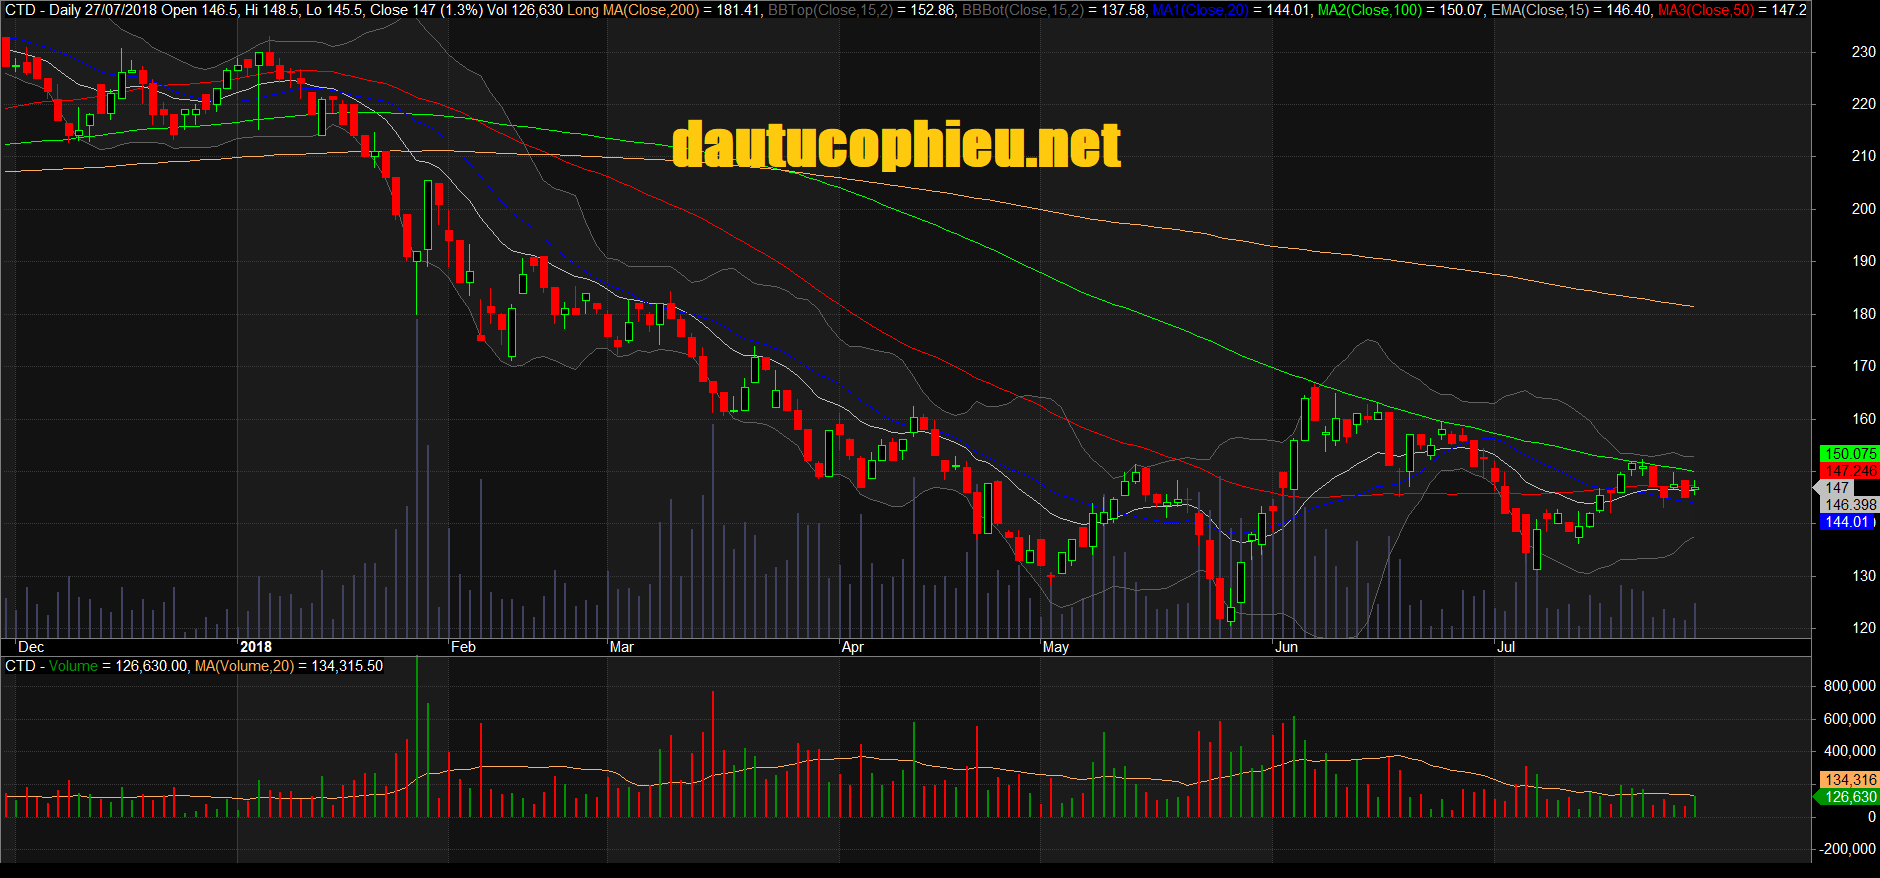The image size is (1880, 878).
Task: Click the 190 price axis label
Action: point(1864,260)
